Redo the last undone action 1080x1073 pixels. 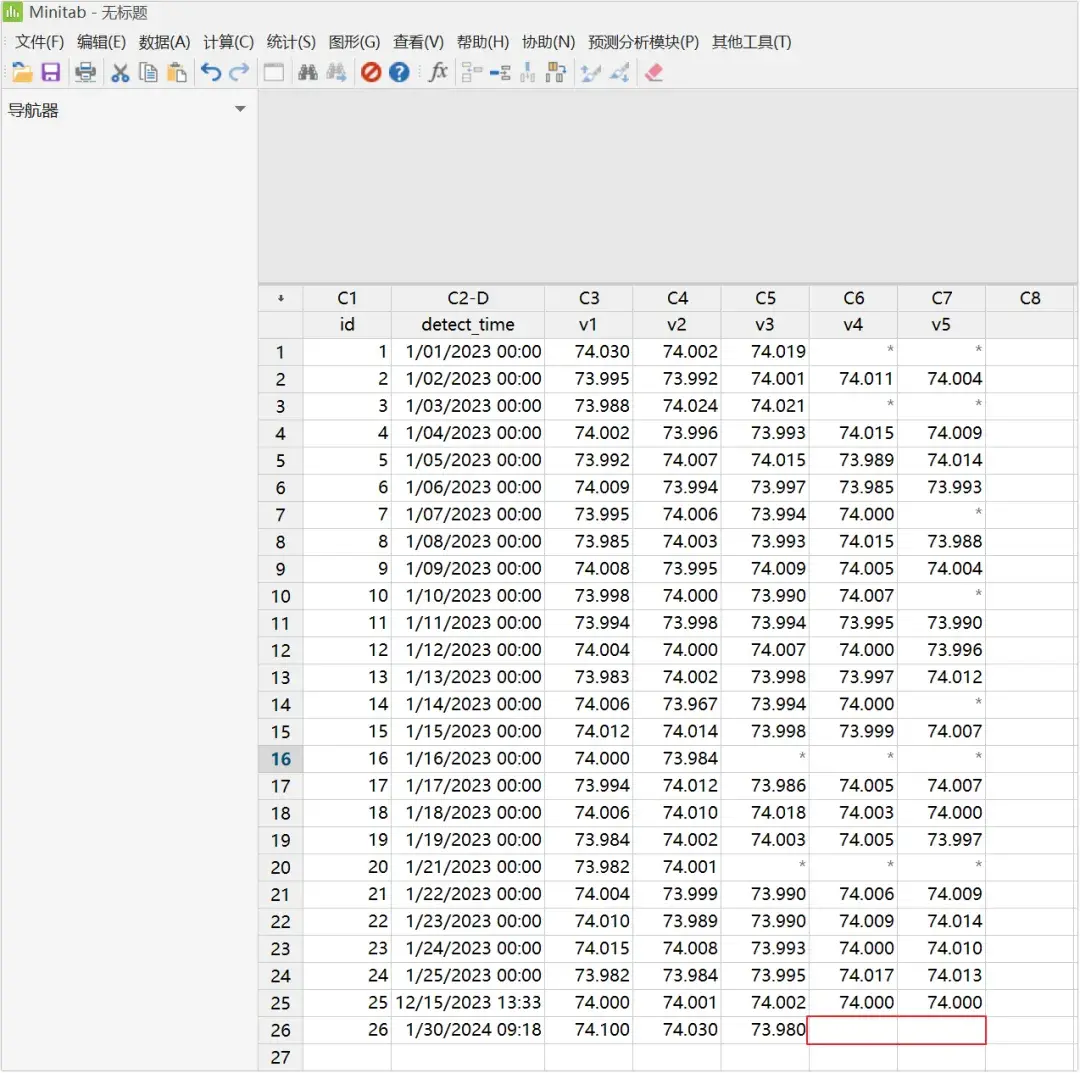click(239, 72)
